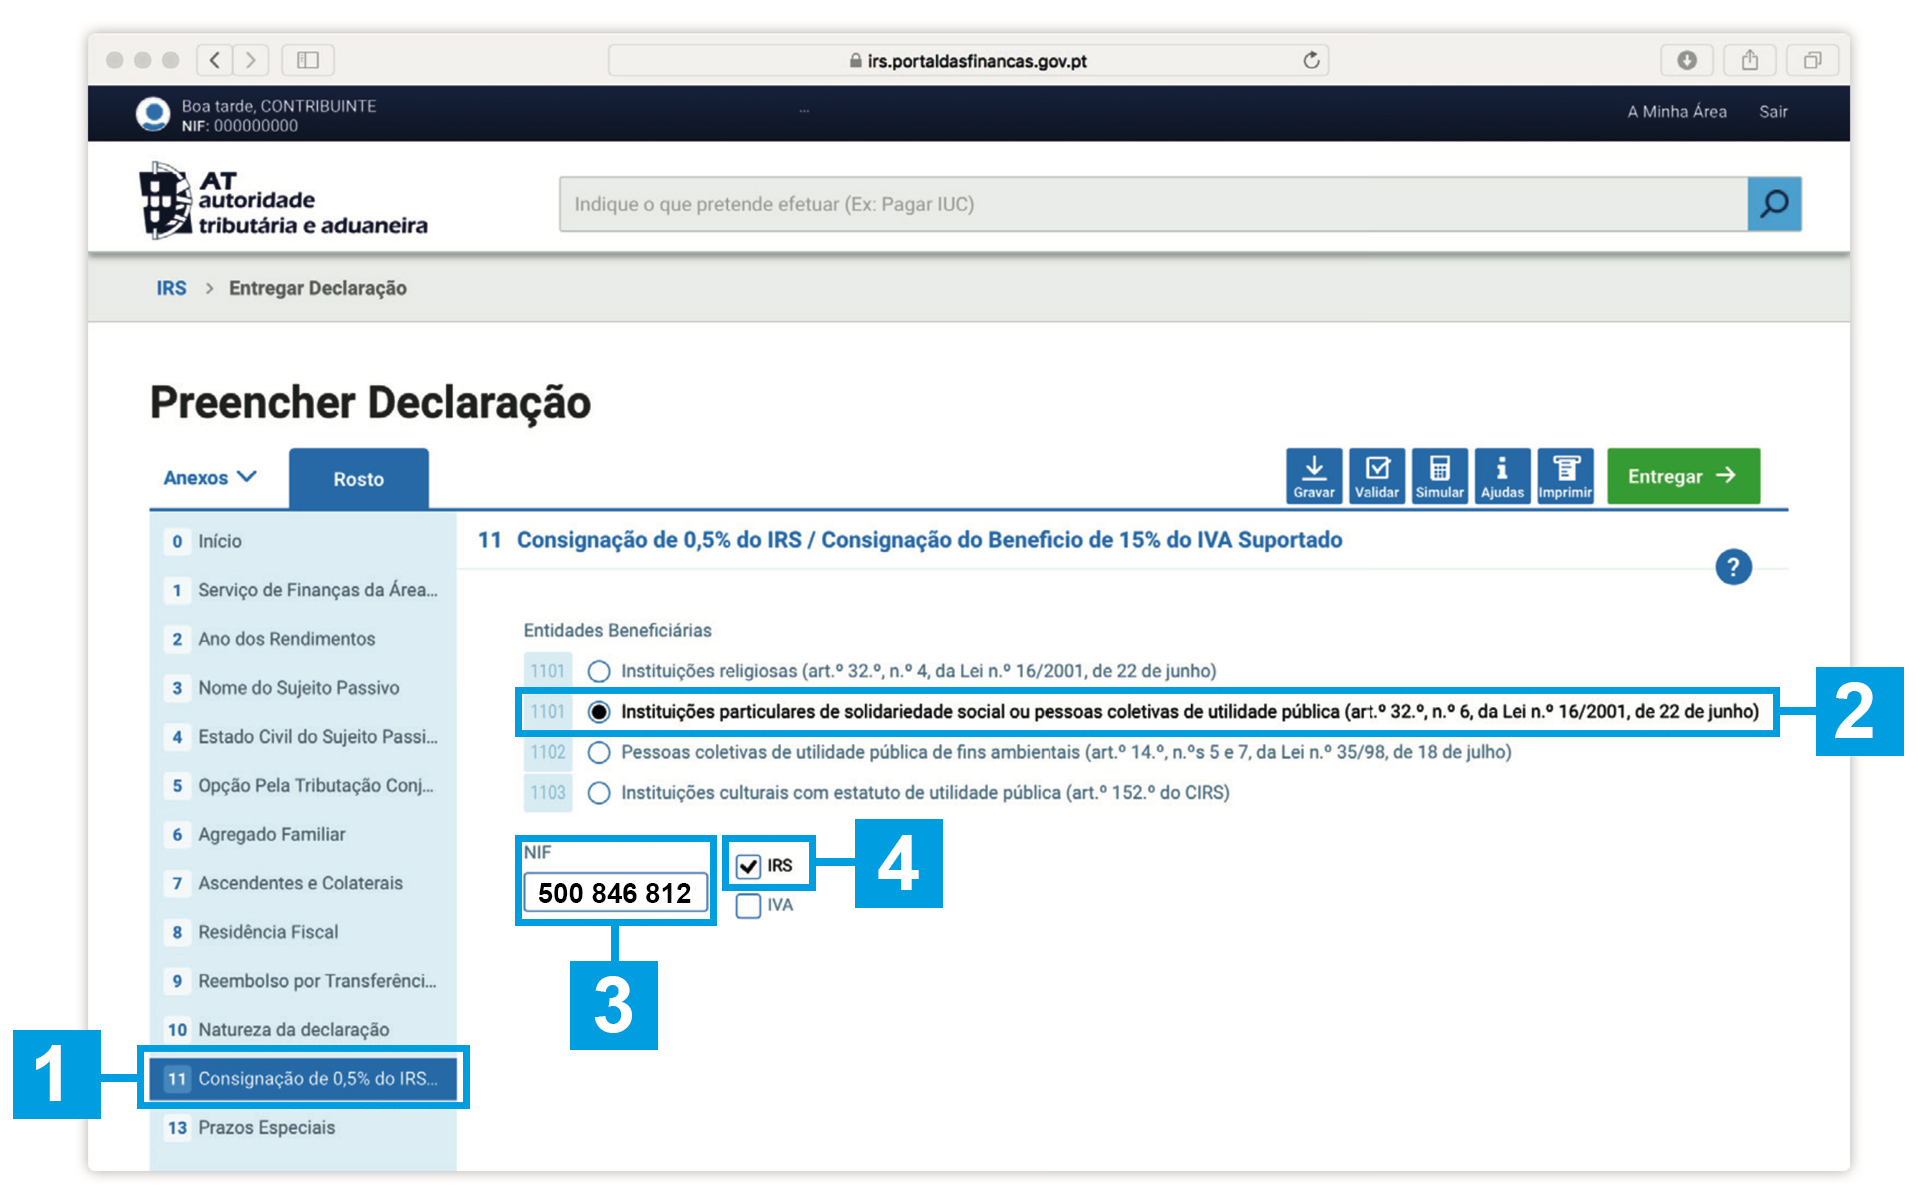Reload page with browser refresh icon
The width and height of the screenshot is (1920, 1195).
point(1311,61)
